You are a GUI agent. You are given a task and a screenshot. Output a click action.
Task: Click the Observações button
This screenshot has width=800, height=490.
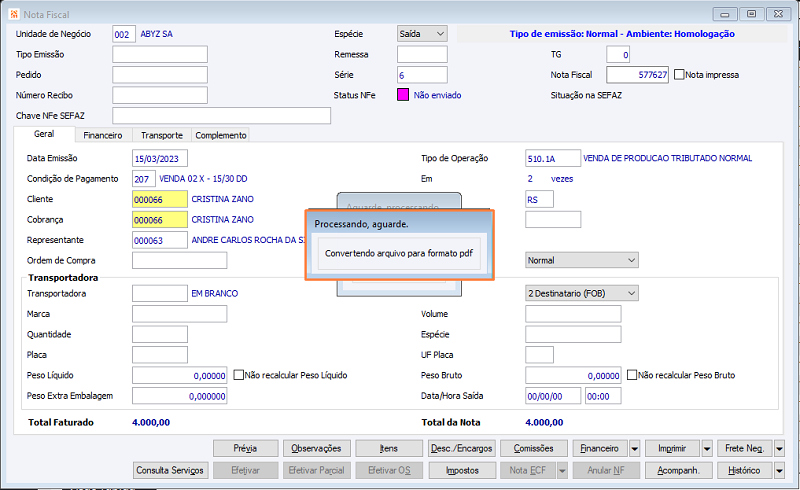tap(316, 449)
